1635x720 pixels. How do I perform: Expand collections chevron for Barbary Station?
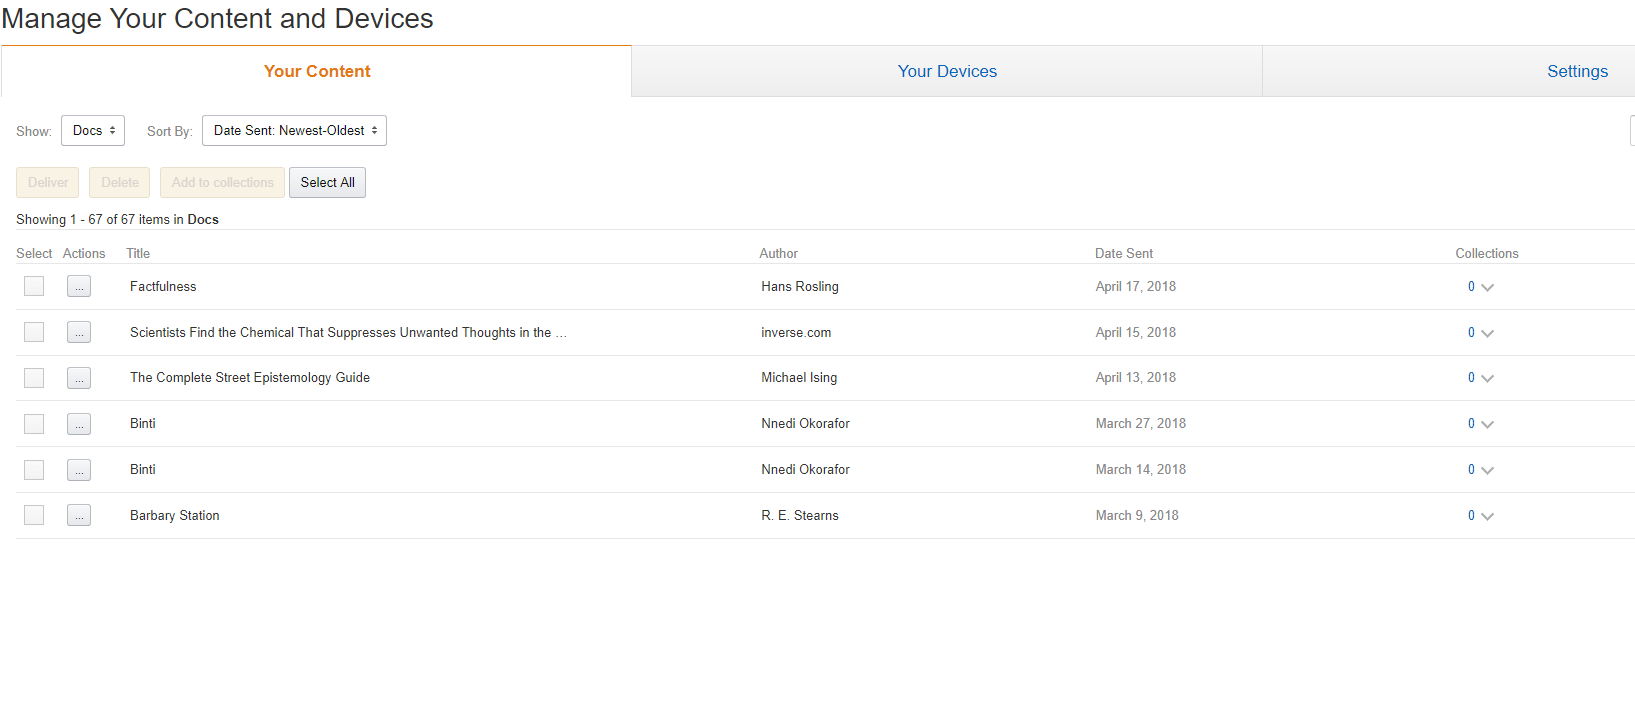tap(1487, 517)
